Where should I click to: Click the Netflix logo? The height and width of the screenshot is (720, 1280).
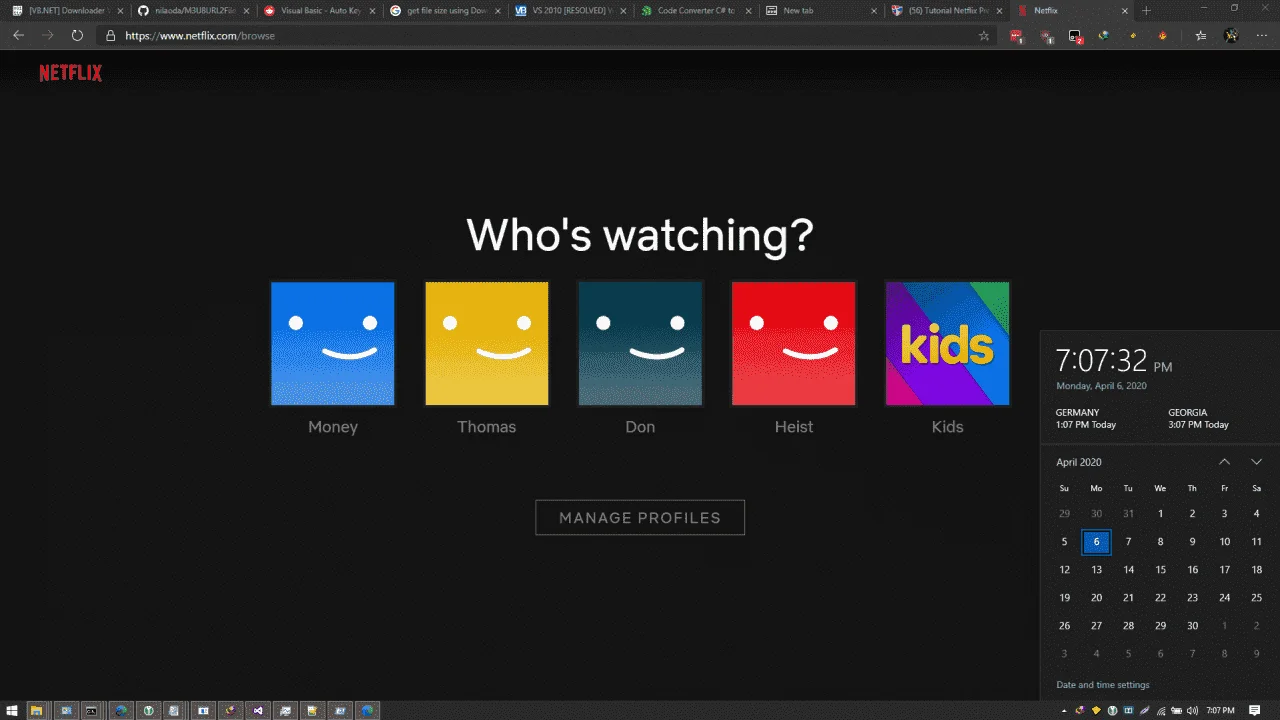pos(70,73)
